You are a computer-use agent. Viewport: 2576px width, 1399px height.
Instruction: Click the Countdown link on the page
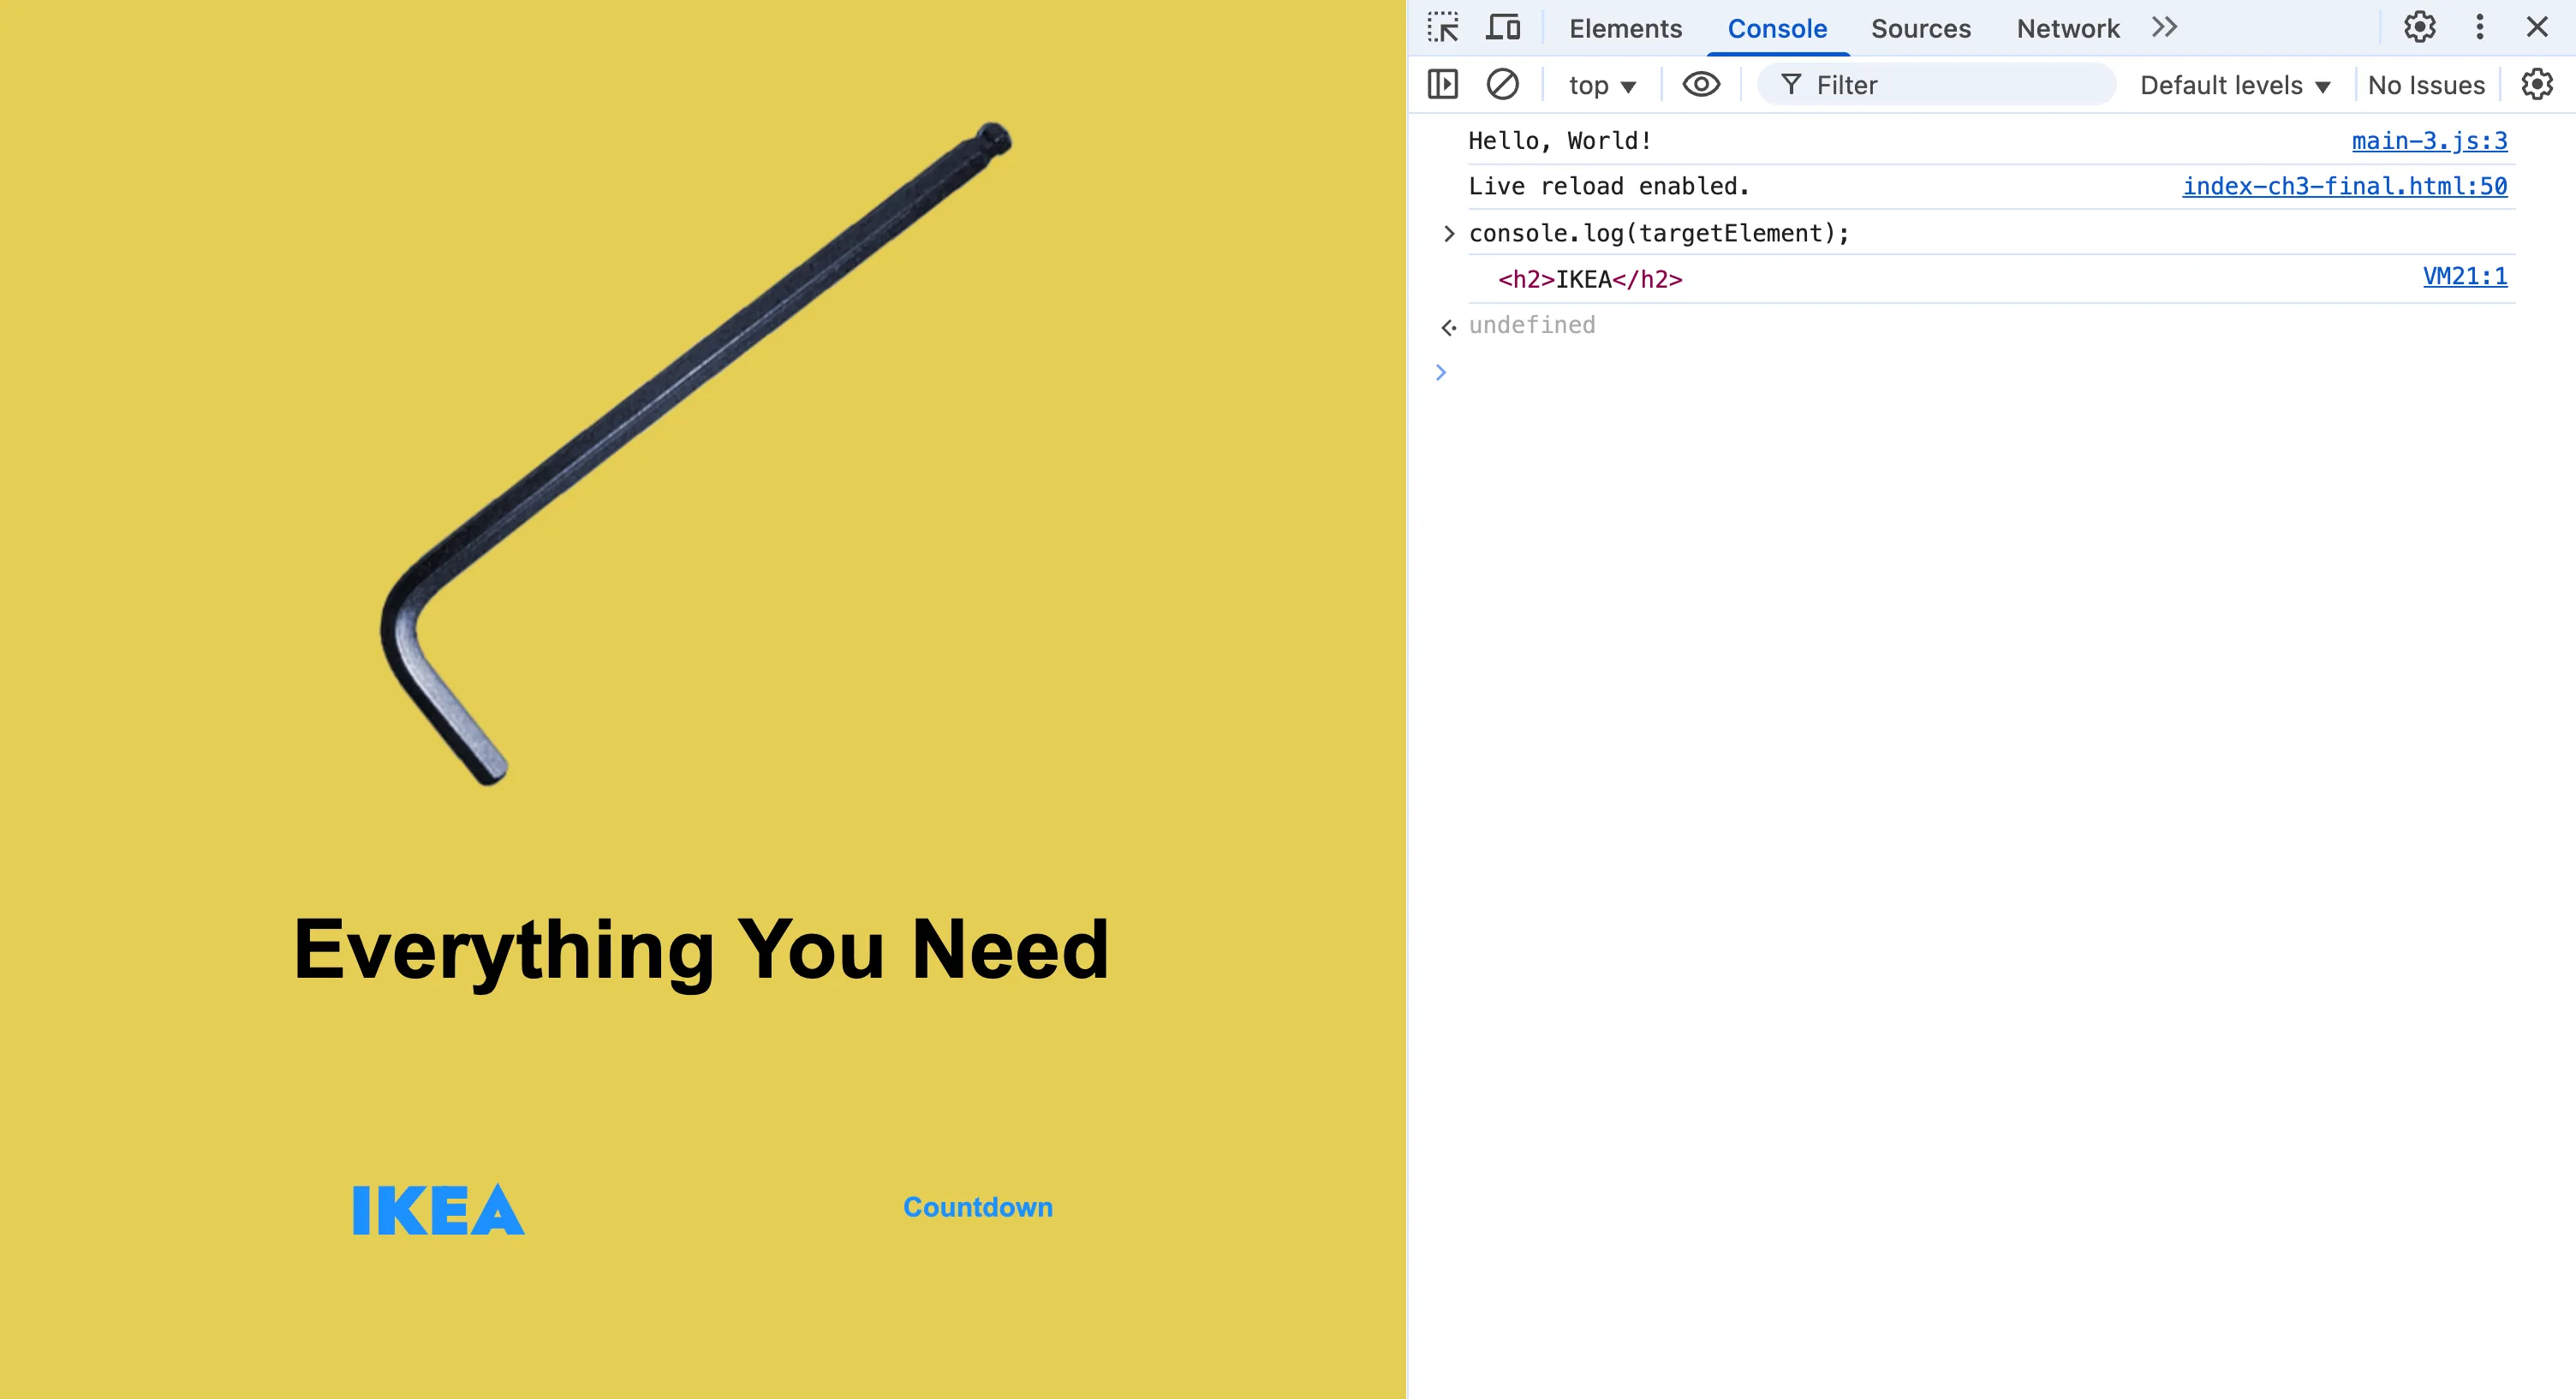(x=977, y=1207)
